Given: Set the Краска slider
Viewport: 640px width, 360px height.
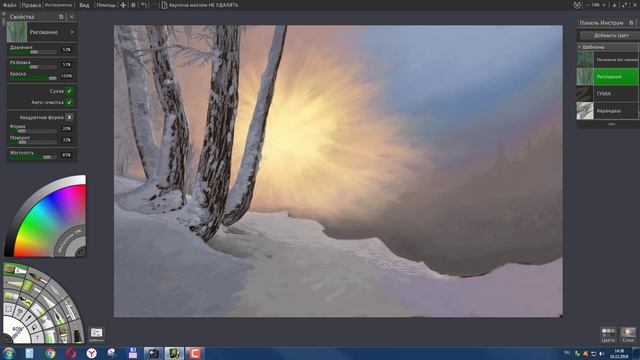Looking at the screenshot, I should coord(33,78).
